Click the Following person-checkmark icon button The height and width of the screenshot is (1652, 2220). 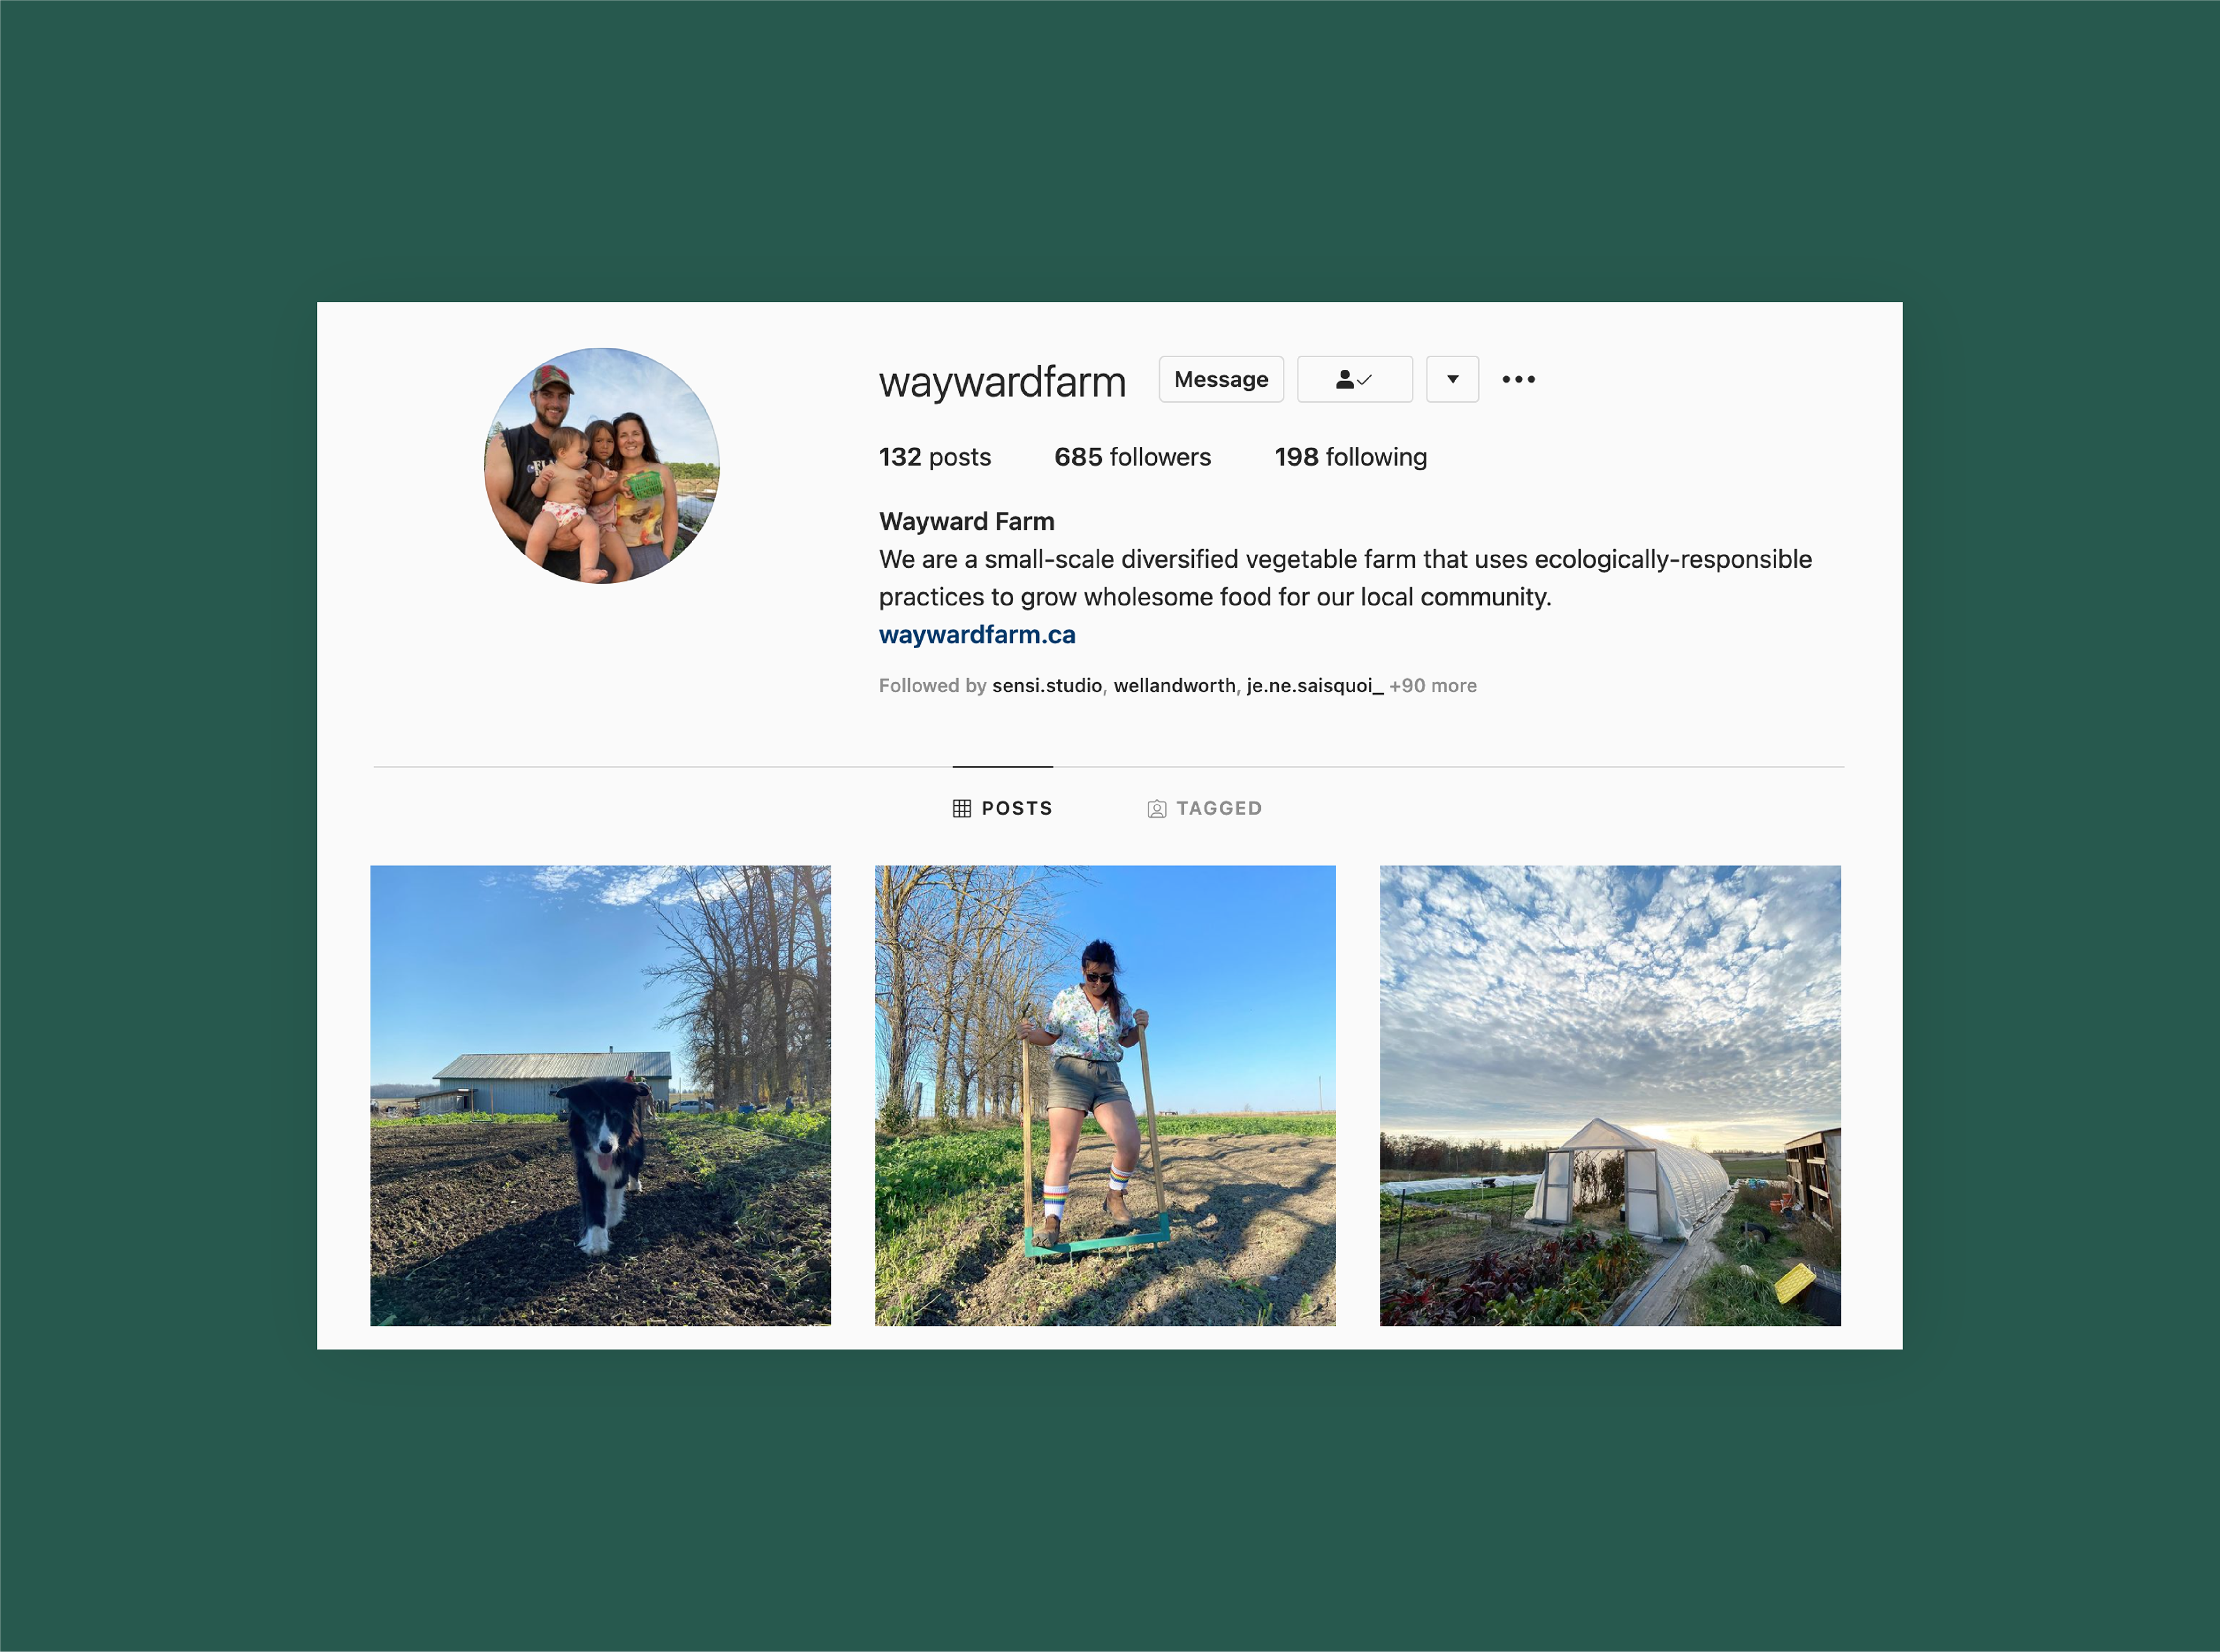tap(1354, 379)
